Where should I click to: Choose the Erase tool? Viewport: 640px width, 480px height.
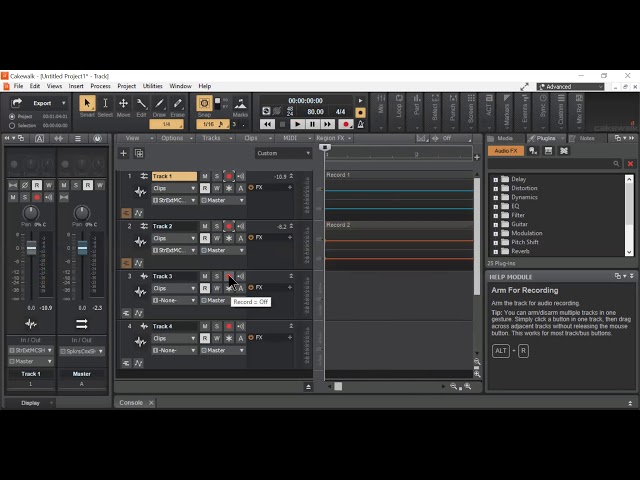click(x=178, y=104)
